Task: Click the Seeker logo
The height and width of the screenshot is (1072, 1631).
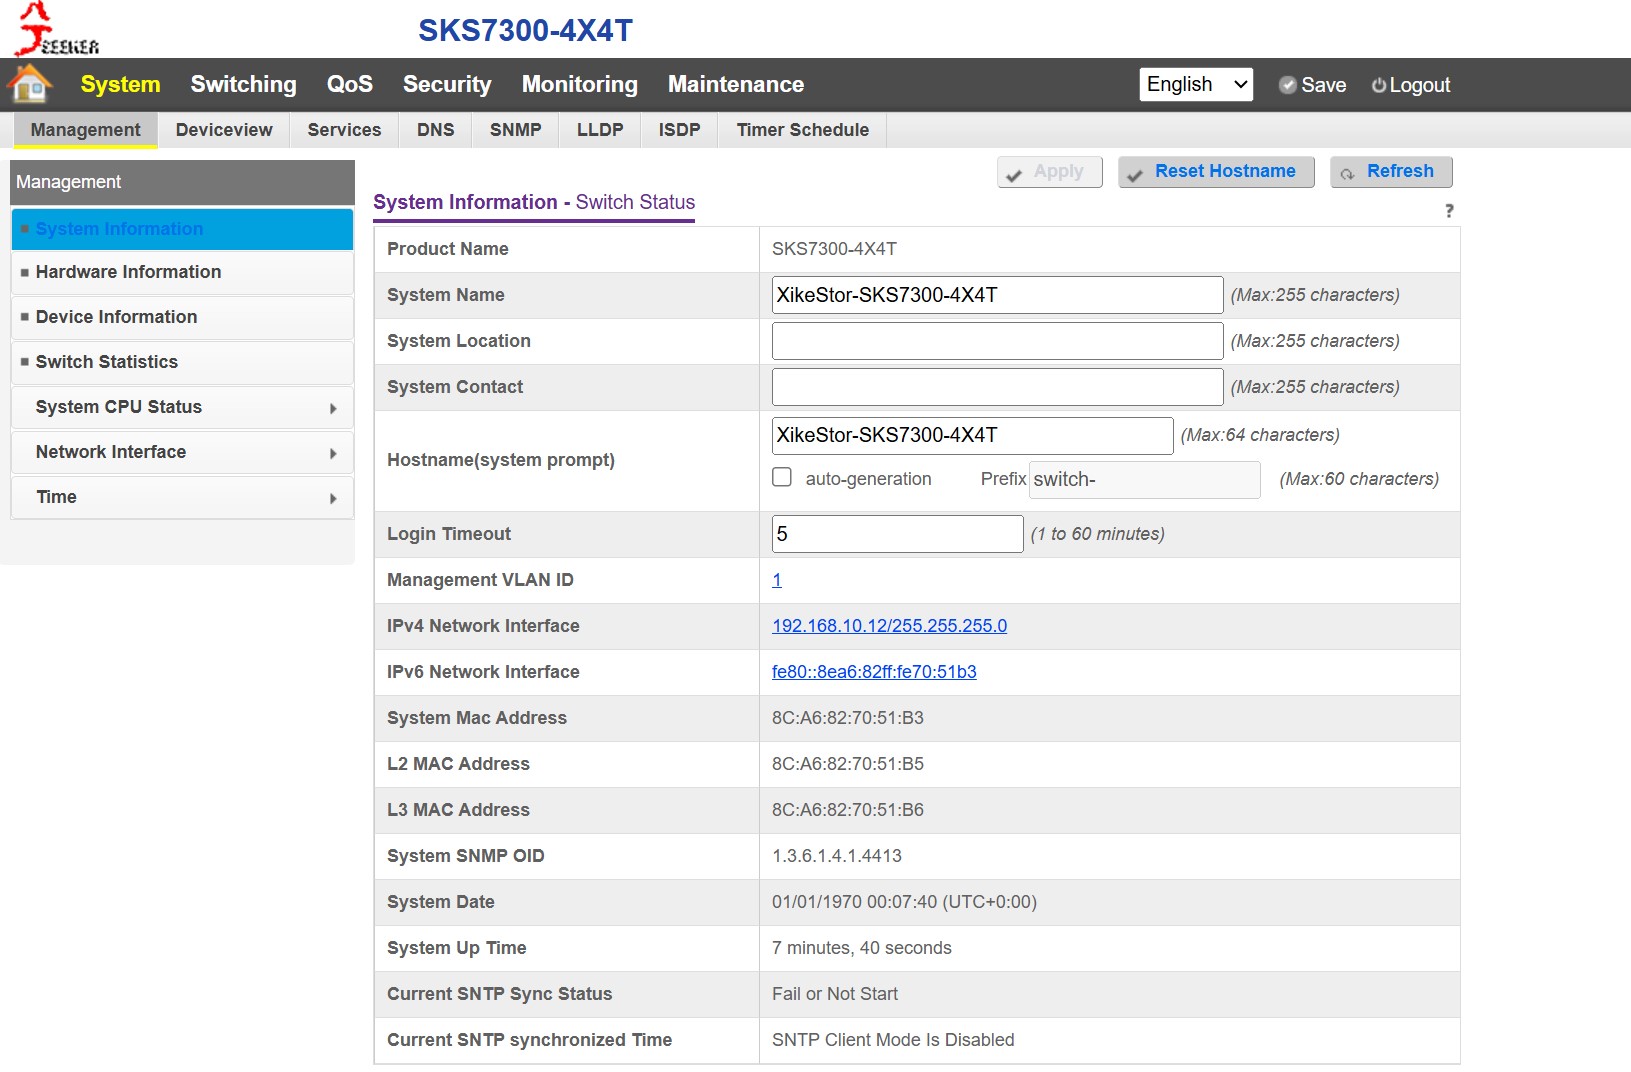Action: pos(57,29)
